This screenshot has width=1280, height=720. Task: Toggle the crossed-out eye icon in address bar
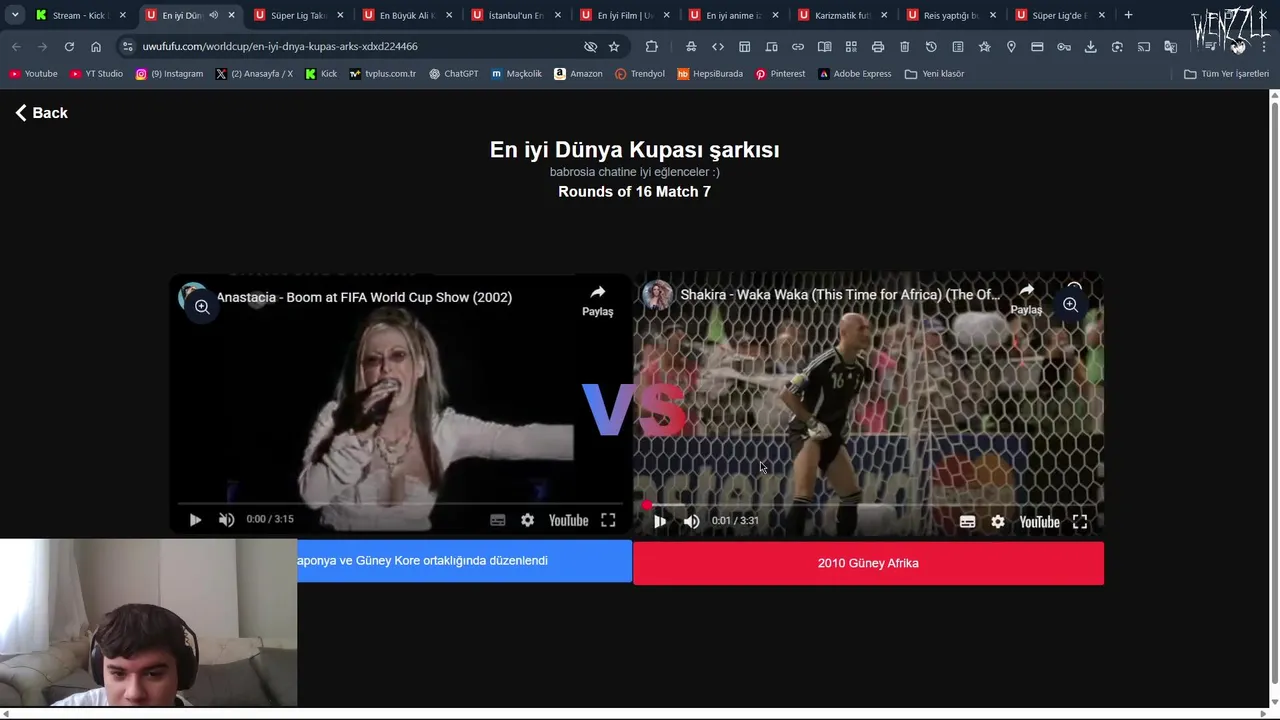pyautogui.click(x=590, y=46)
